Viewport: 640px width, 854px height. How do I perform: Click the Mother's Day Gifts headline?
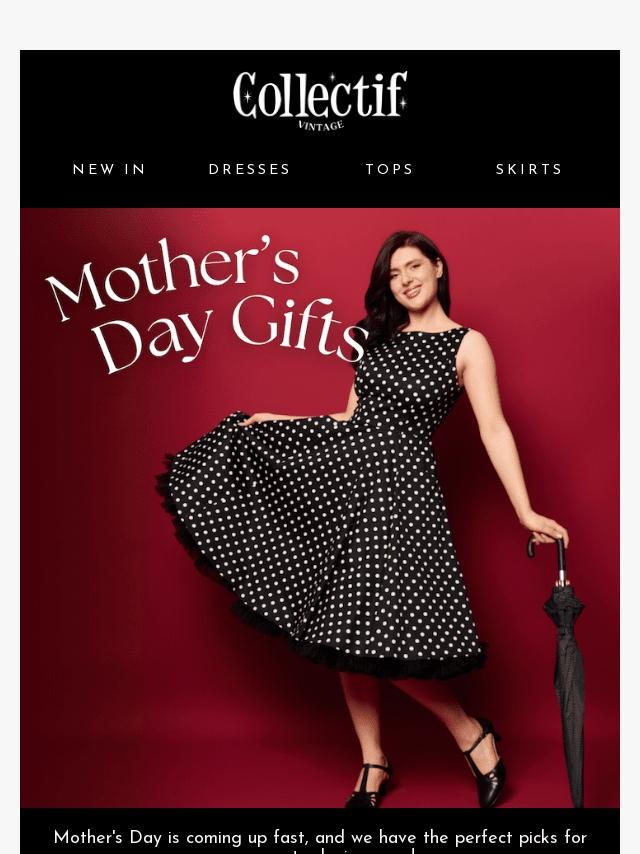point(207,305)
